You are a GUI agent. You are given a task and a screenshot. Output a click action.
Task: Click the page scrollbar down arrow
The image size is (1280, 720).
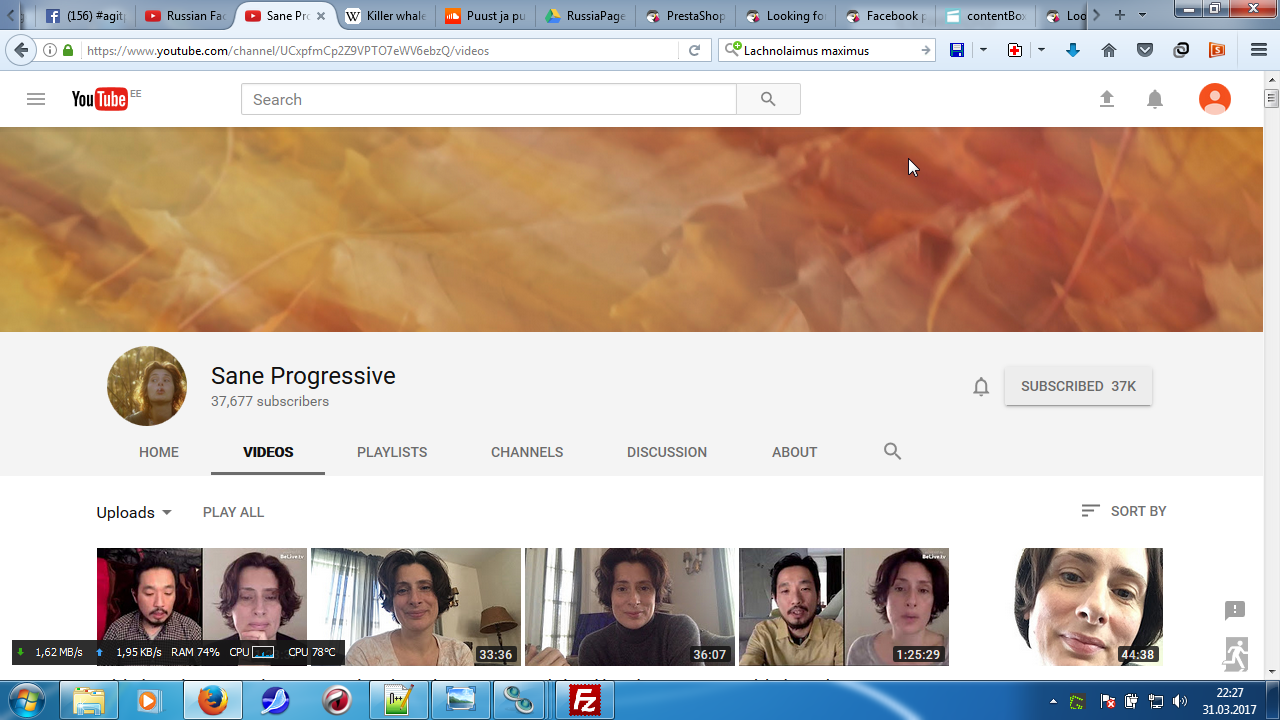(x=1271, y=672)
